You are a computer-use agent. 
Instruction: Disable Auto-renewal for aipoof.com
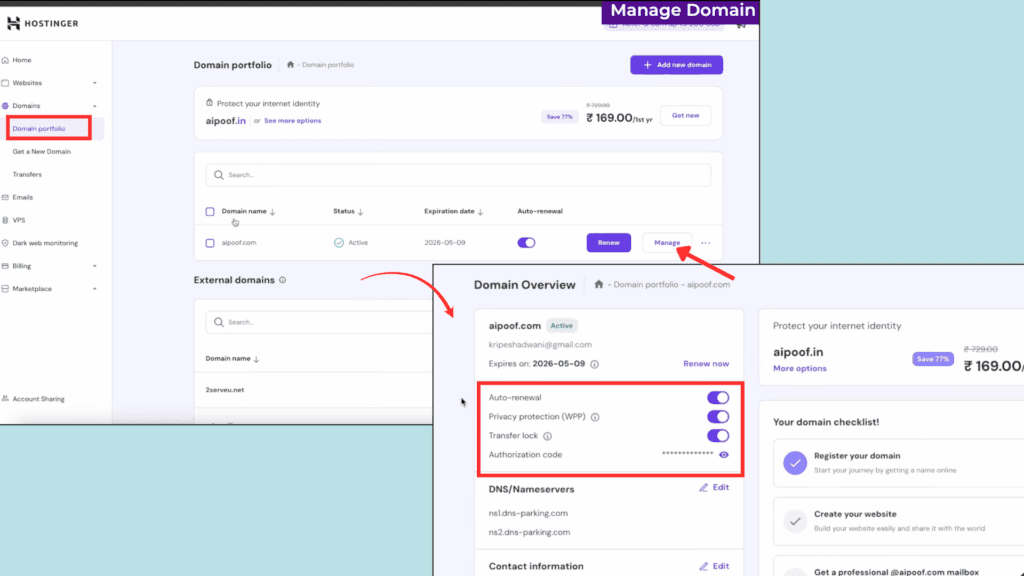pyautogui.click(x=717, y=397)
